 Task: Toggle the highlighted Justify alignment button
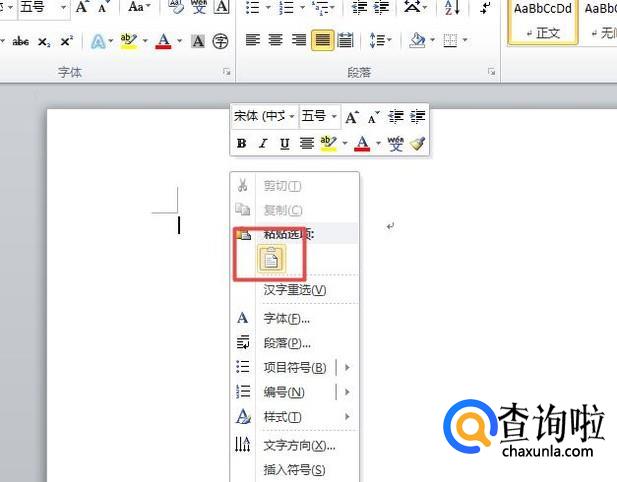click(322, 40)
